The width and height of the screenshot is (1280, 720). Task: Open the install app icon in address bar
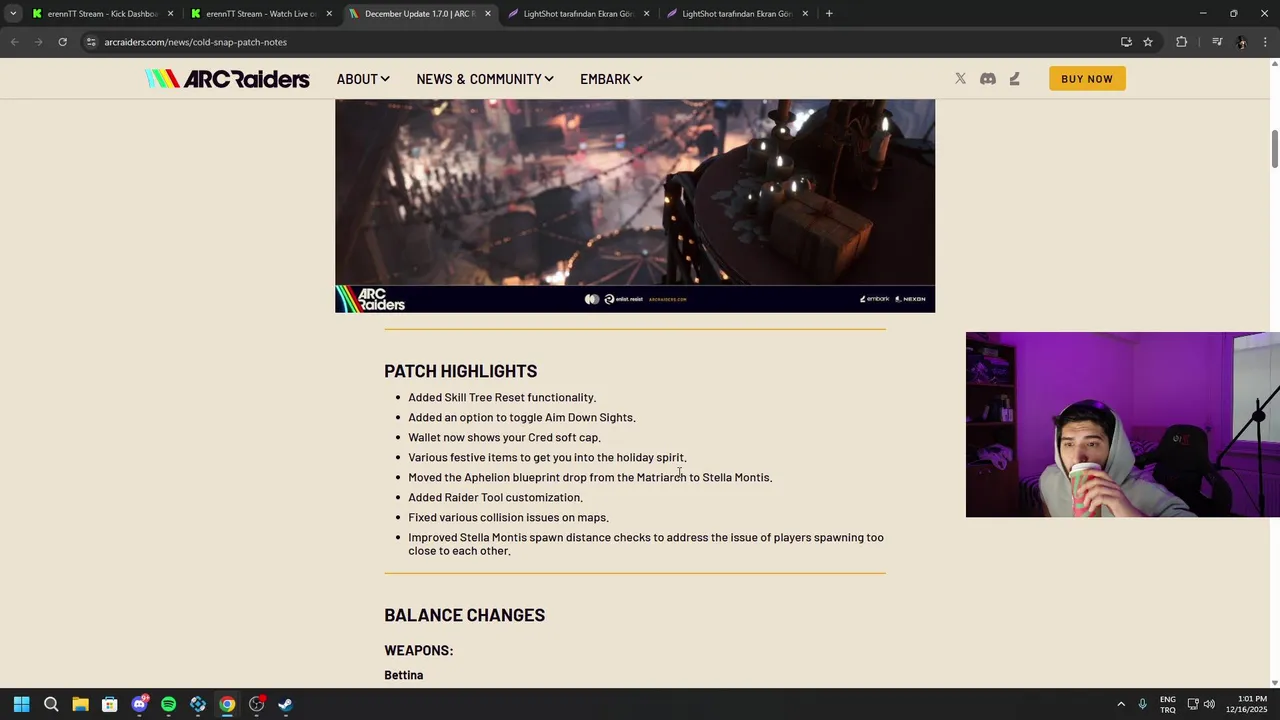click(x=1126, y=42)
